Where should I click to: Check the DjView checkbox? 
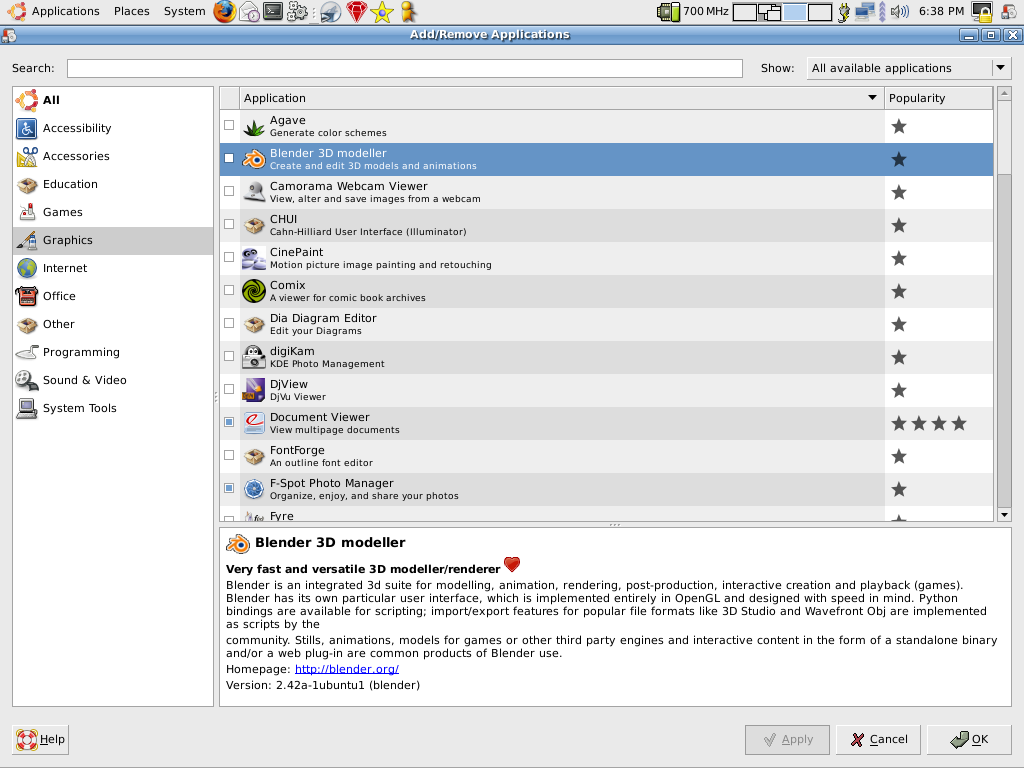(229, 389)
